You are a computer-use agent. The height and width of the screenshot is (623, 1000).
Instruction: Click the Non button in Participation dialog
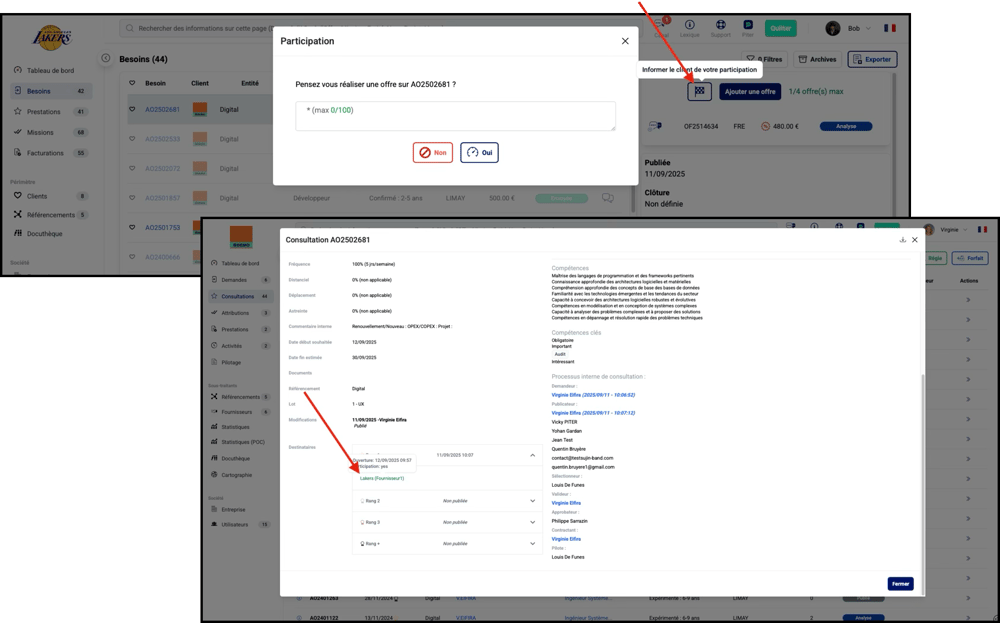[433, 153]
